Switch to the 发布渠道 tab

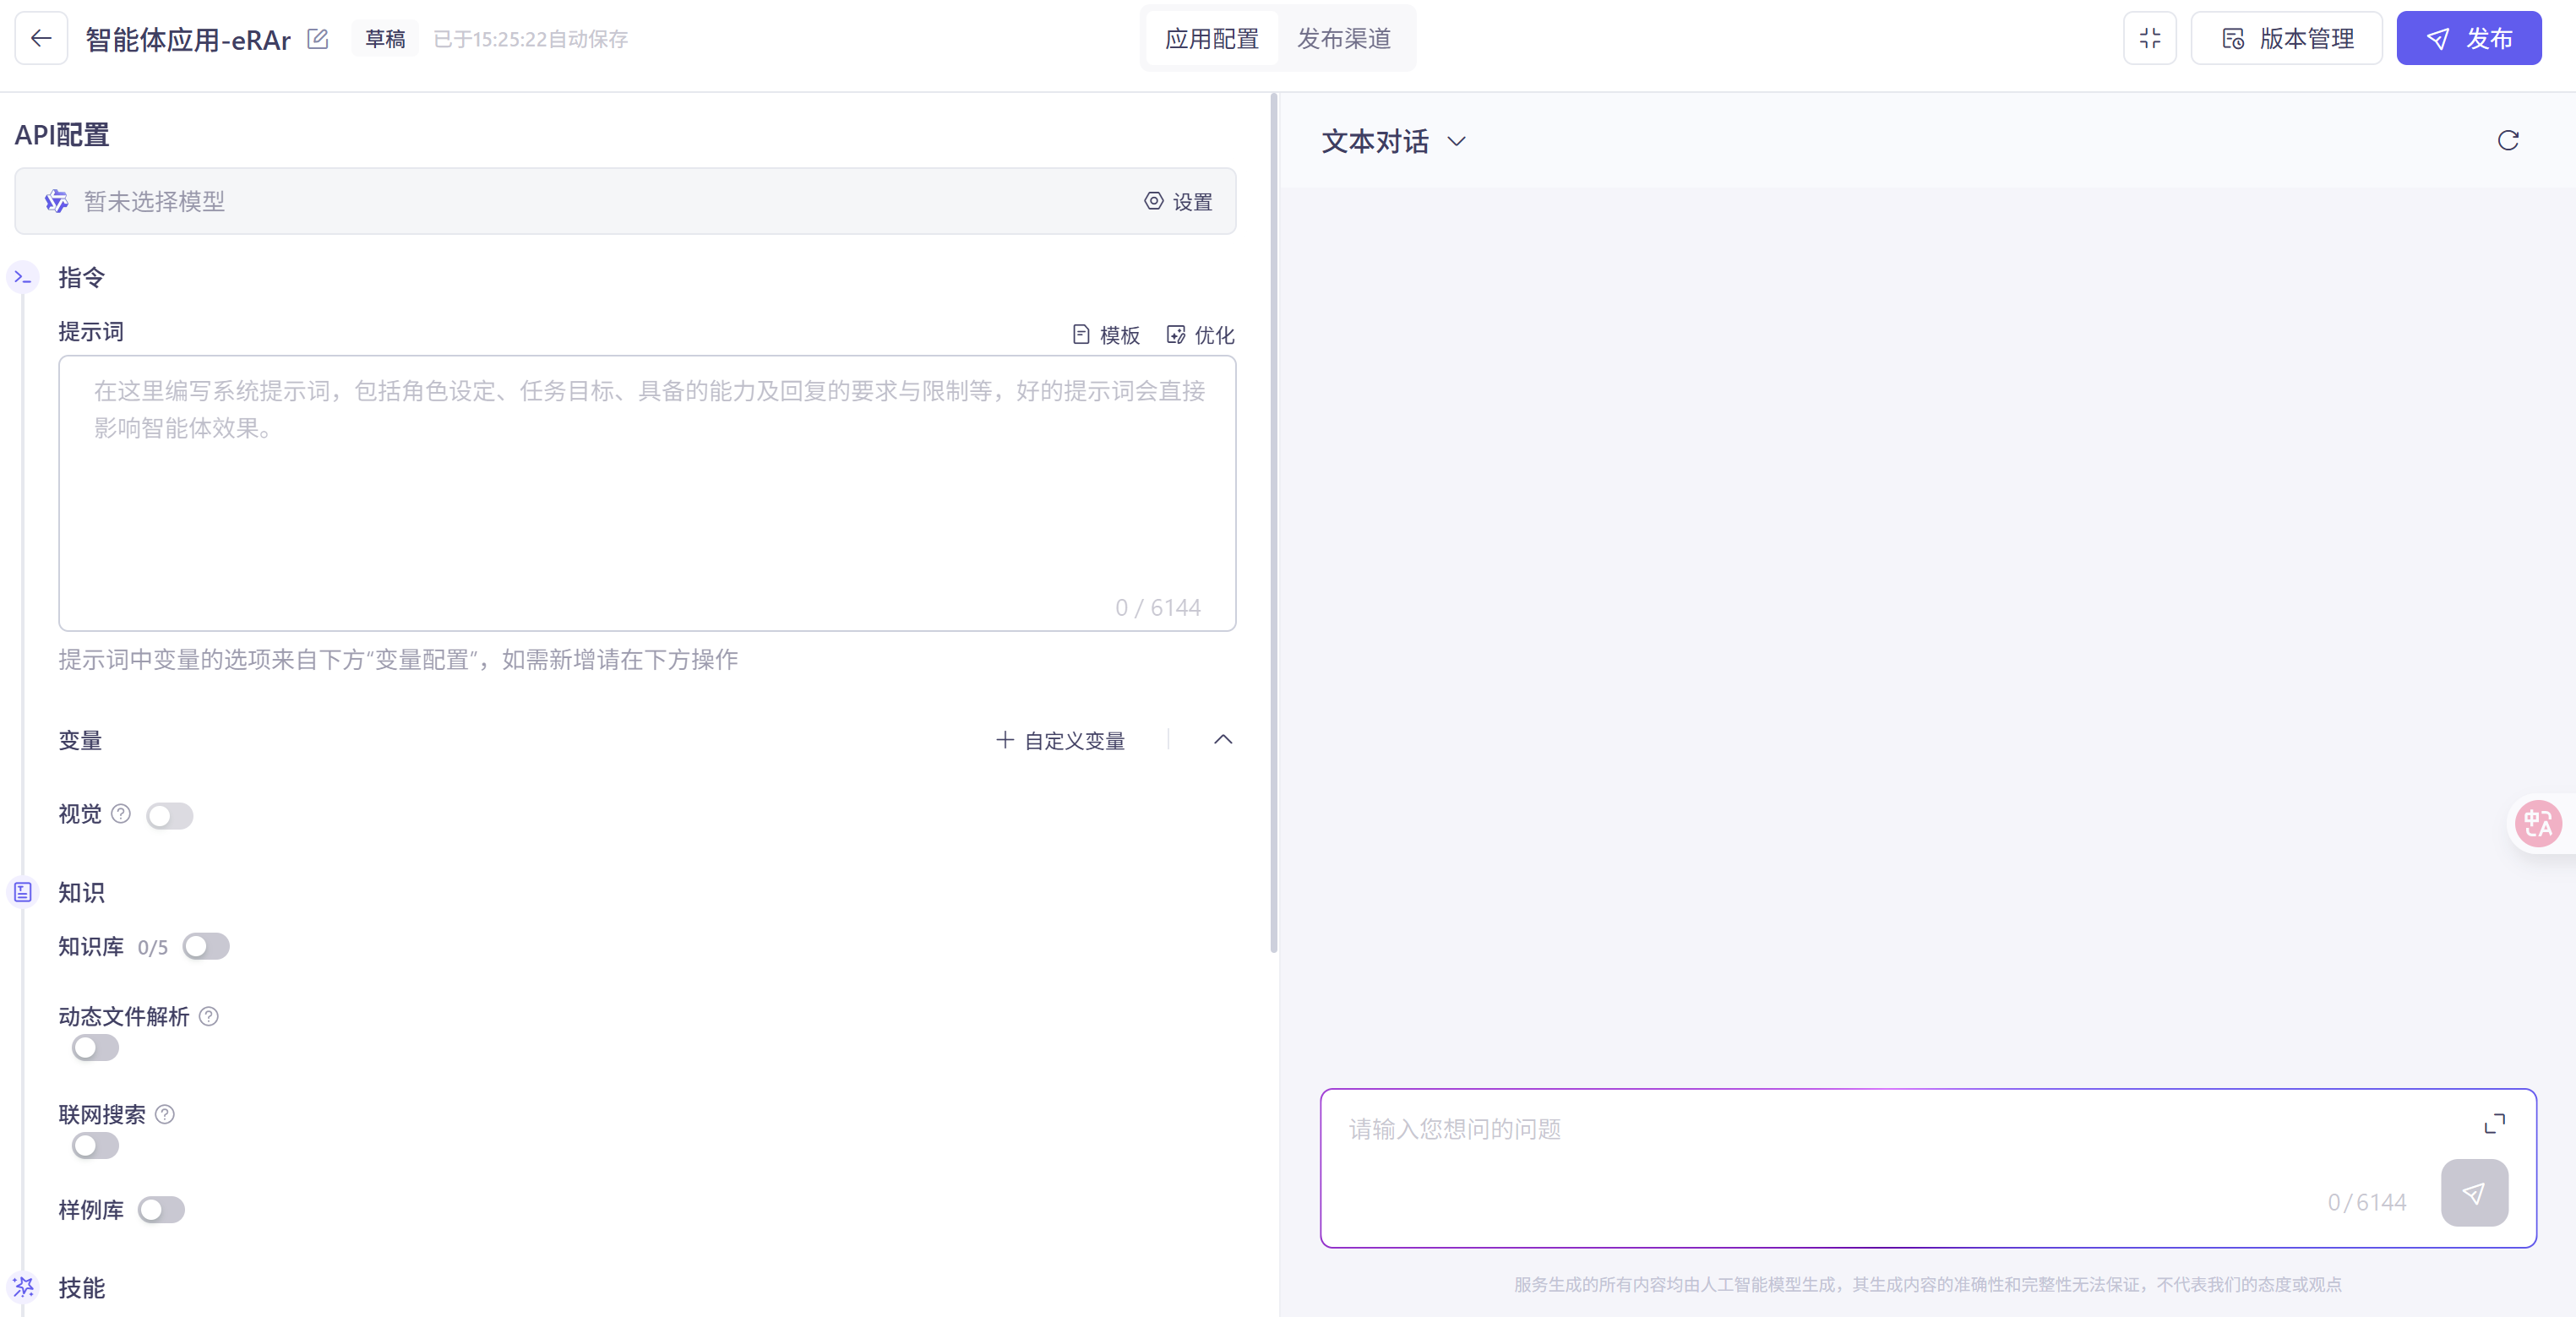tap(1343, 38)
